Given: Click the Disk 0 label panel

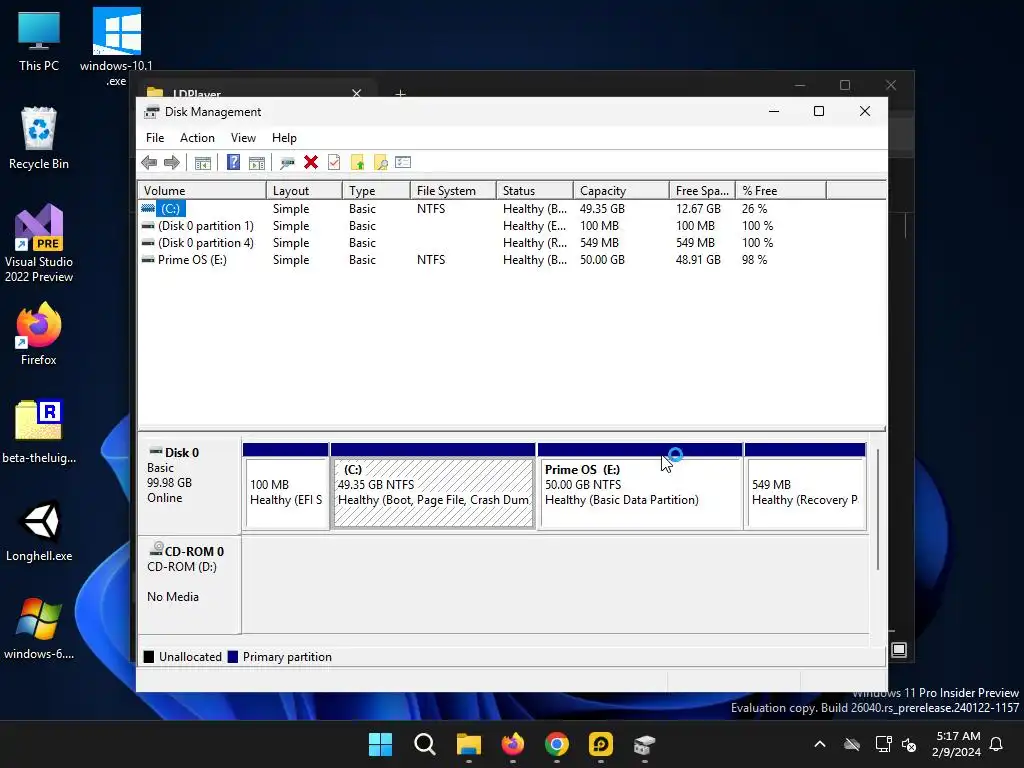Looking at the screenshot, I should tap(189, 486).
